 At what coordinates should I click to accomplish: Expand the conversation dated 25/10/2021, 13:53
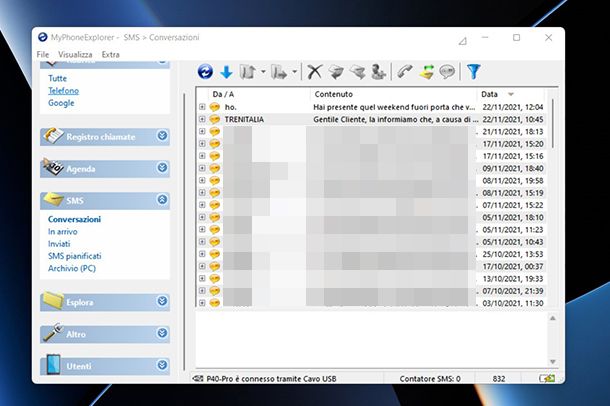pos(202,254)
